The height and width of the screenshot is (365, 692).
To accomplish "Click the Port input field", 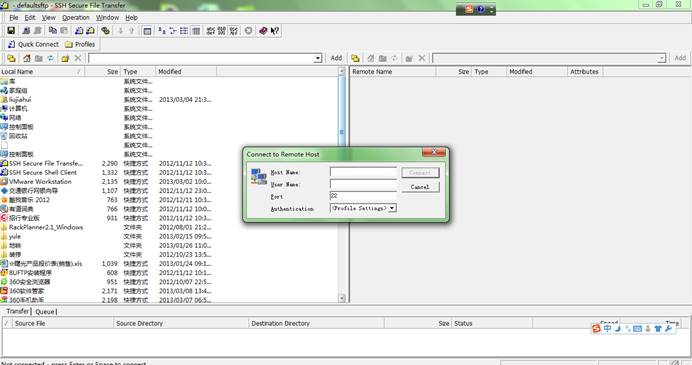I will pyautogui.click(x=363, y=196).
